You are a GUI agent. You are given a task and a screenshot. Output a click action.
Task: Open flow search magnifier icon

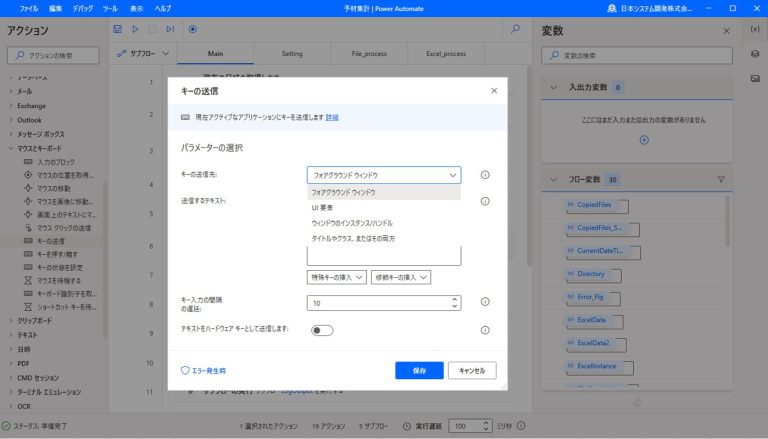[516, 29]
